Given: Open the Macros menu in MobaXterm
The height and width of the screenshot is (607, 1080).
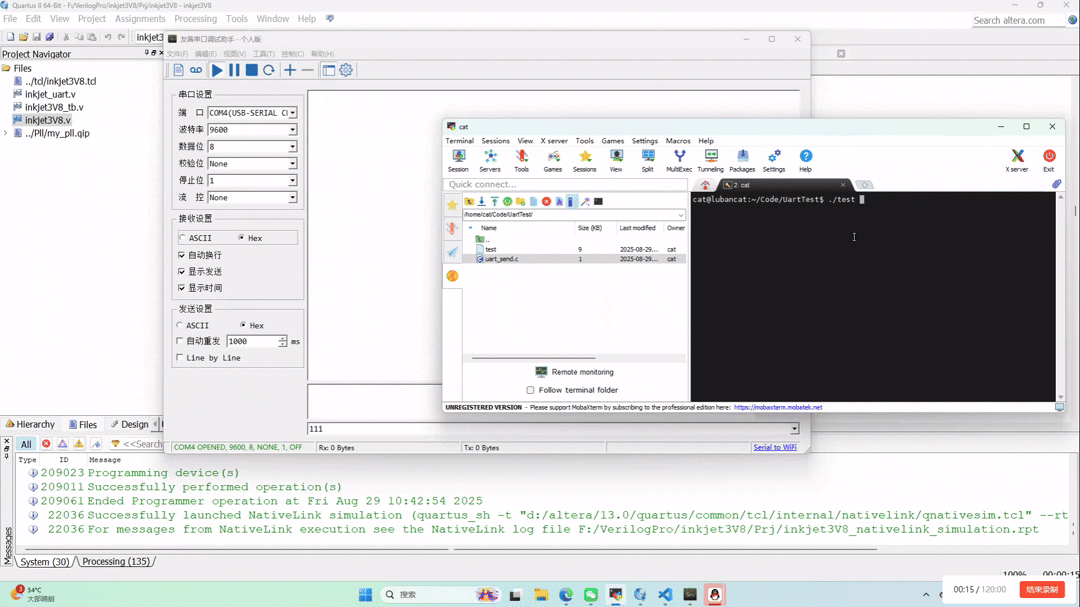Looking at the screenshot, I should 678,141.
